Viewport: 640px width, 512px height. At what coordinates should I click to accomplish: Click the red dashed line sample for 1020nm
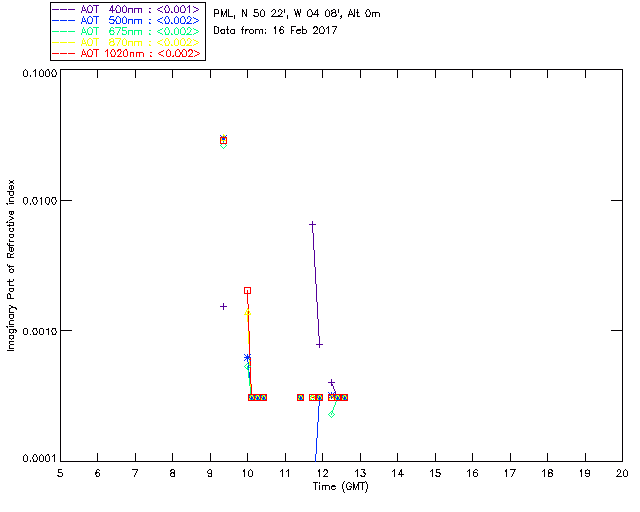point(64,53)
